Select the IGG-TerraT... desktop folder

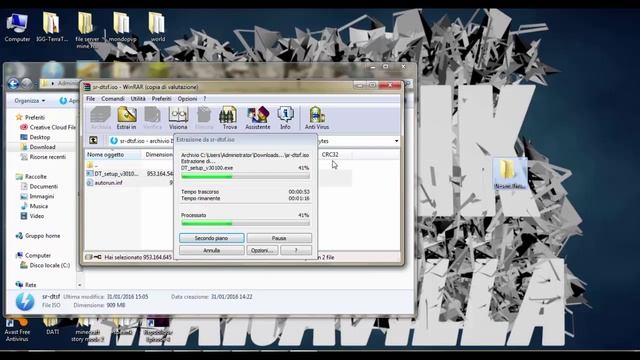pos(51,27)
